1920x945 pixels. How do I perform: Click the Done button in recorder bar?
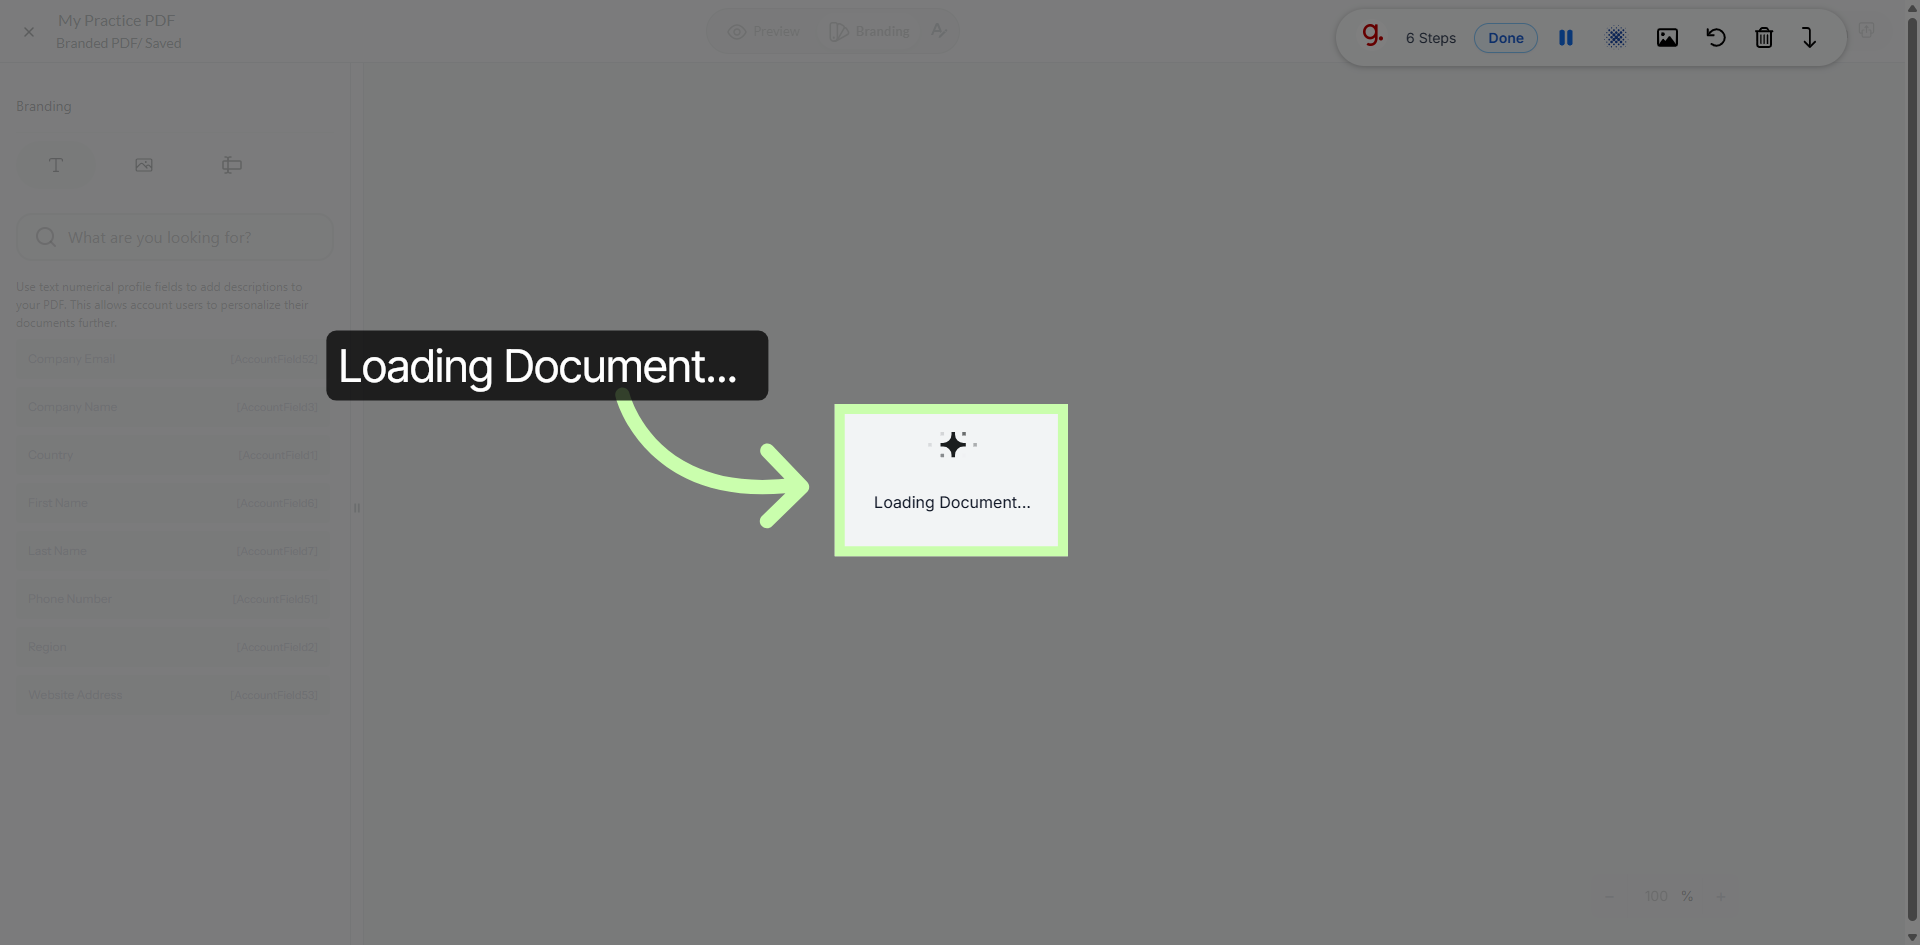(1505, 38)
